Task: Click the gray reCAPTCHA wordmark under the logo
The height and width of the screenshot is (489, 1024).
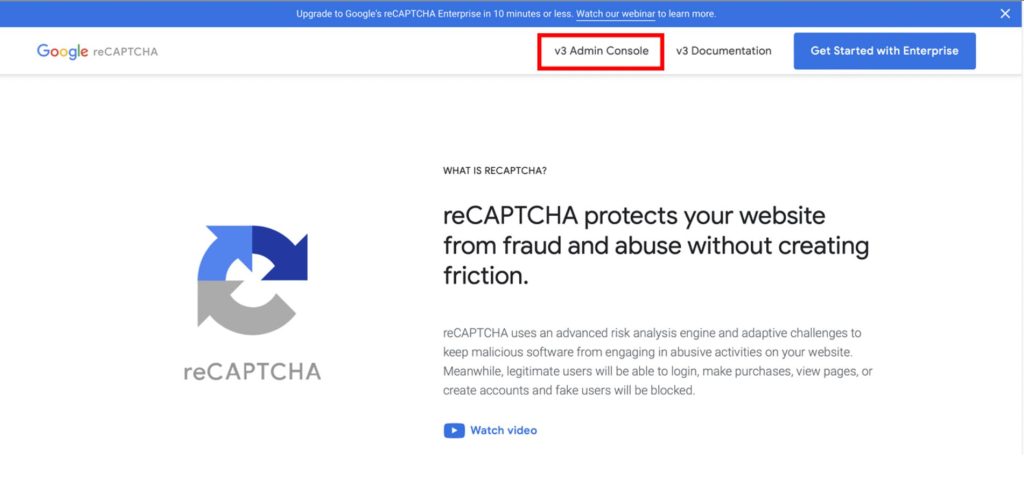Action: coord(252,372)
